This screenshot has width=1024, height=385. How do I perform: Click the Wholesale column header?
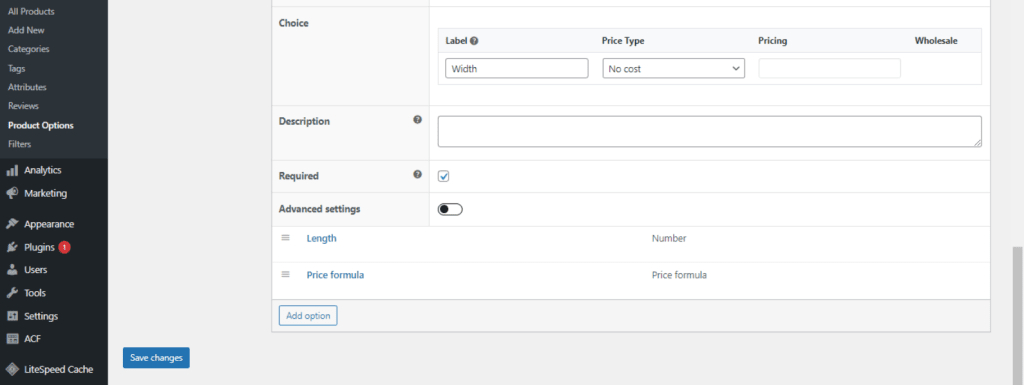(x=936, y=40)
